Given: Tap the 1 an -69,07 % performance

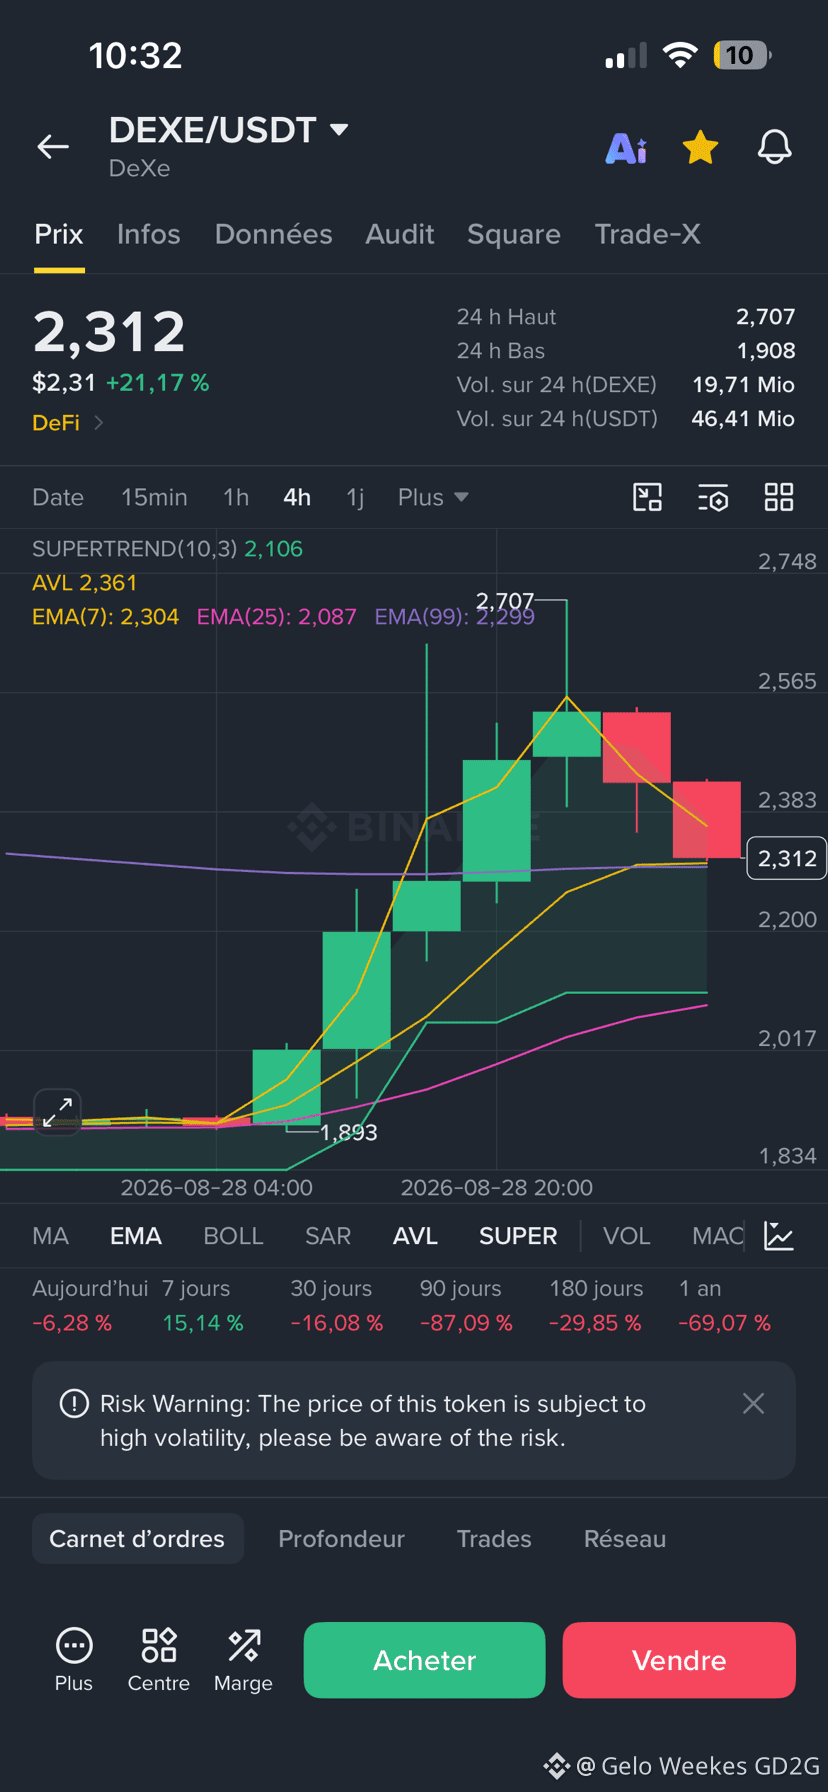Looking at the screenshot, I should [725, 1306].
